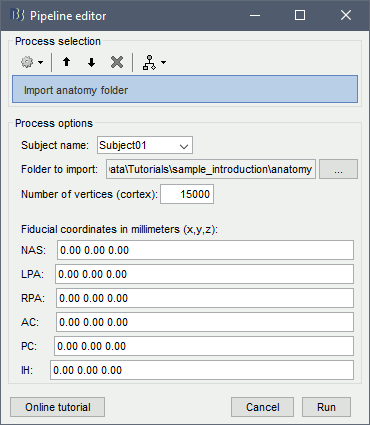Minimize the Pipeline editor window
370x425 pixels.
[x=255, y=15]
